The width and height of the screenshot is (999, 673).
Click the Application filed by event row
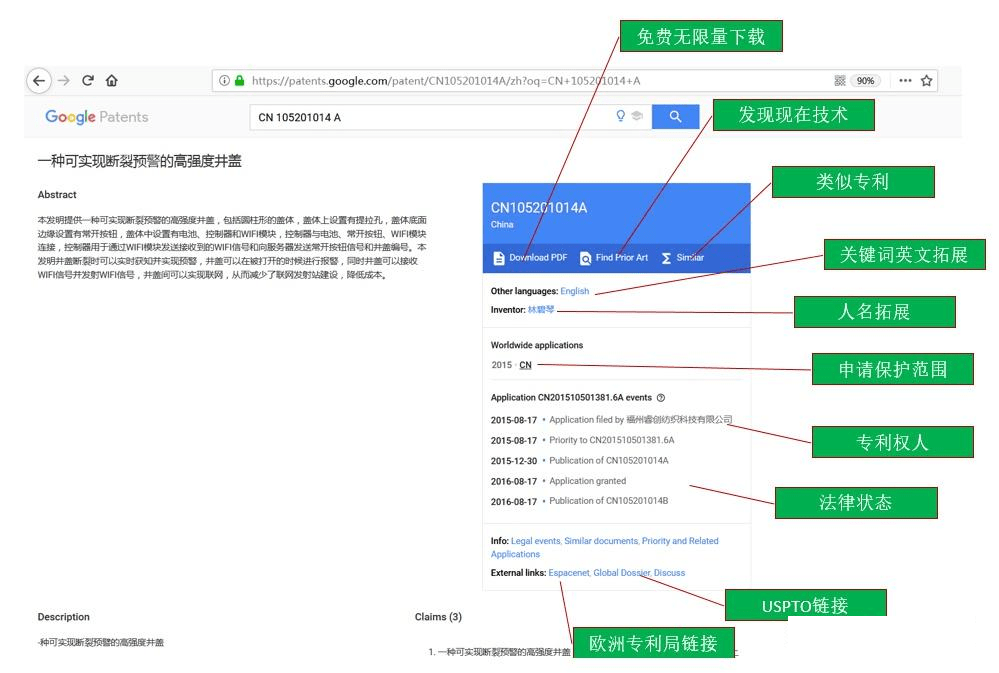point(612,420)
